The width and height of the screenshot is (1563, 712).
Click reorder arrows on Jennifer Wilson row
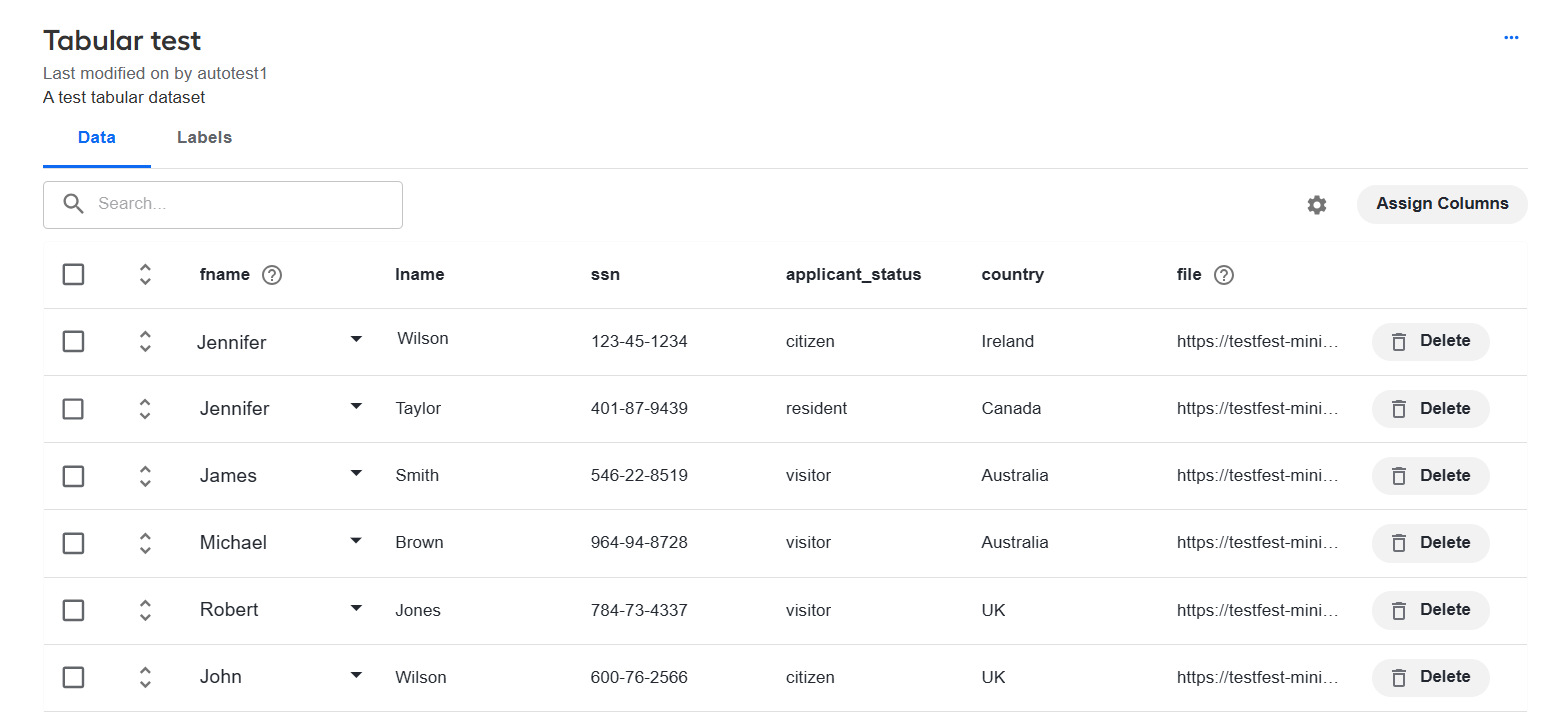point(145,342)
